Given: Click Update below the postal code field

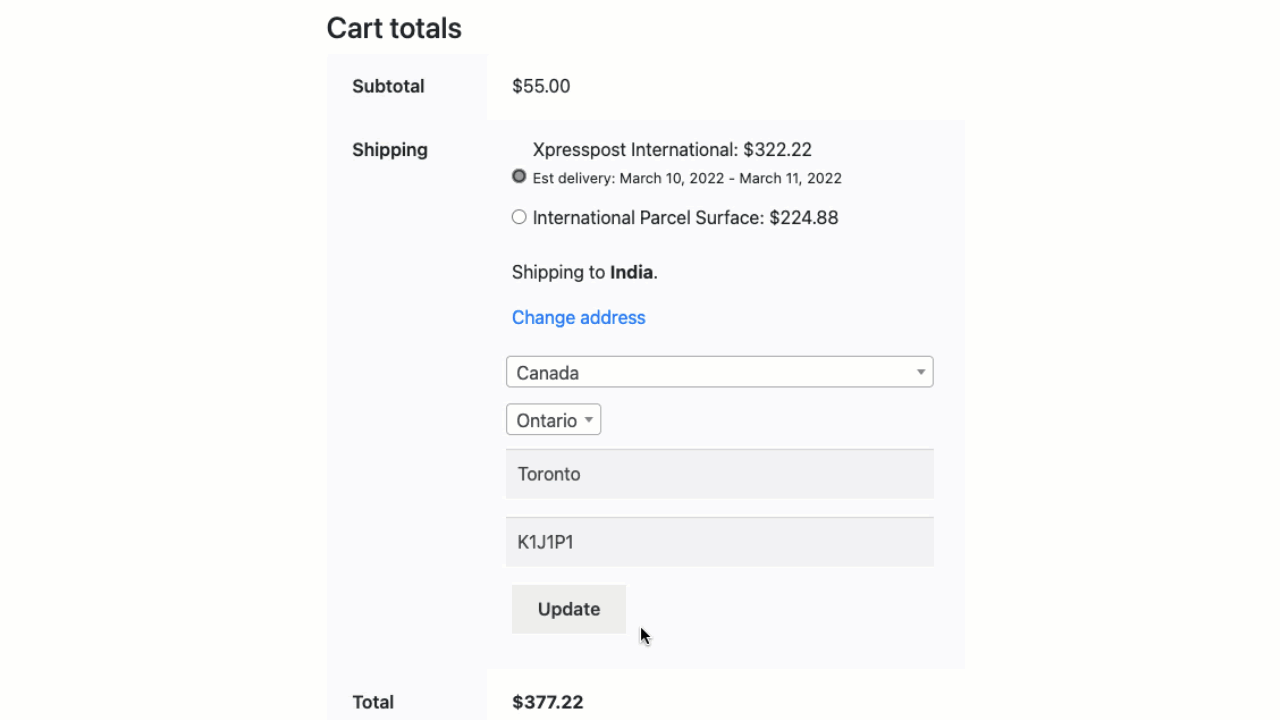Looking at the screenshot, I should tap(568, 608).
